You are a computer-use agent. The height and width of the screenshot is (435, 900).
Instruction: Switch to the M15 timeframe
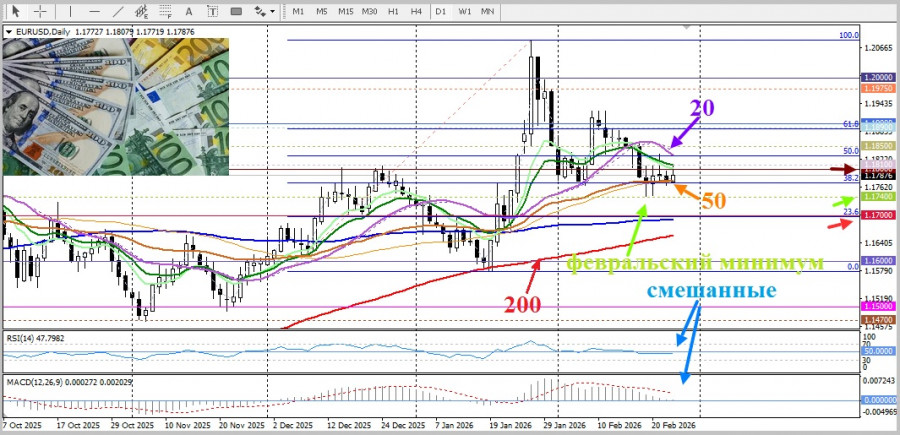click(346, 11)
